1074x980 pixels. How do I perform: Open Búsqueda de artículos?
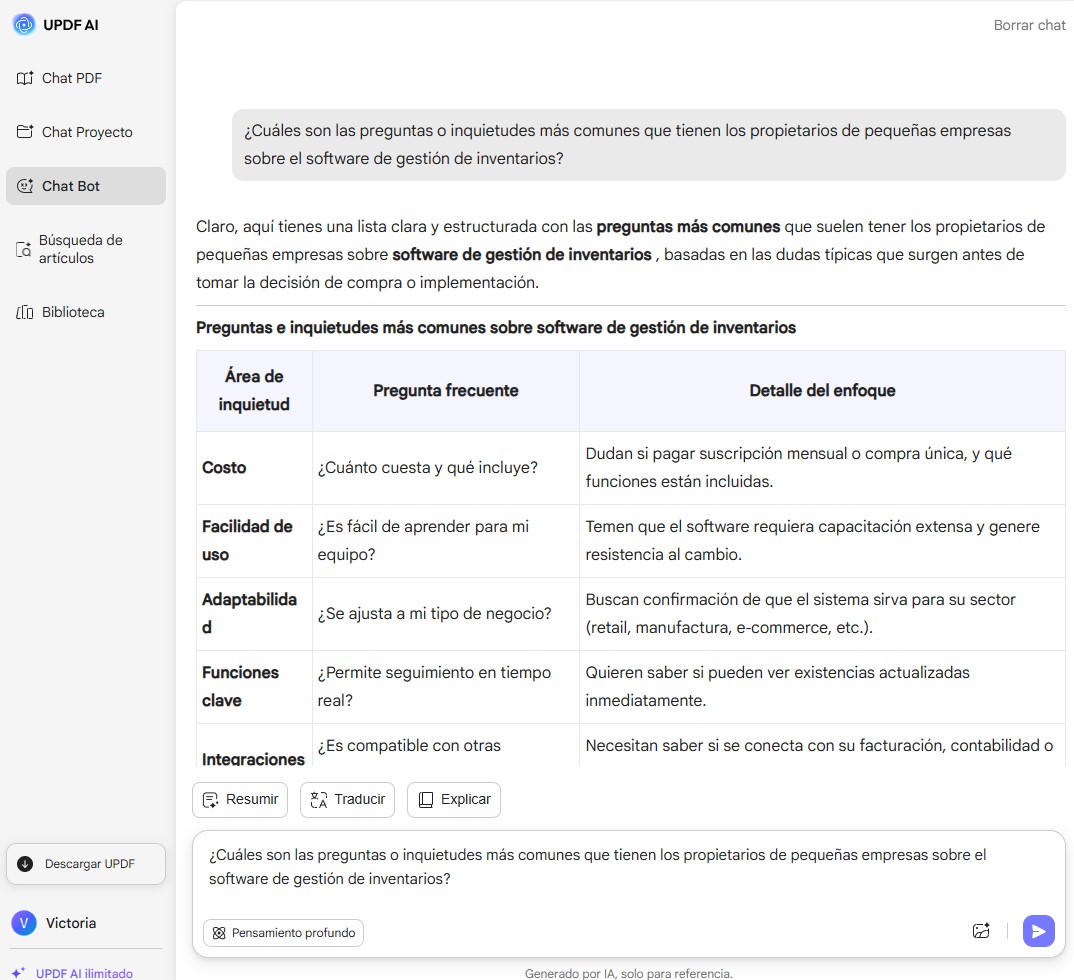coord(86,249)
